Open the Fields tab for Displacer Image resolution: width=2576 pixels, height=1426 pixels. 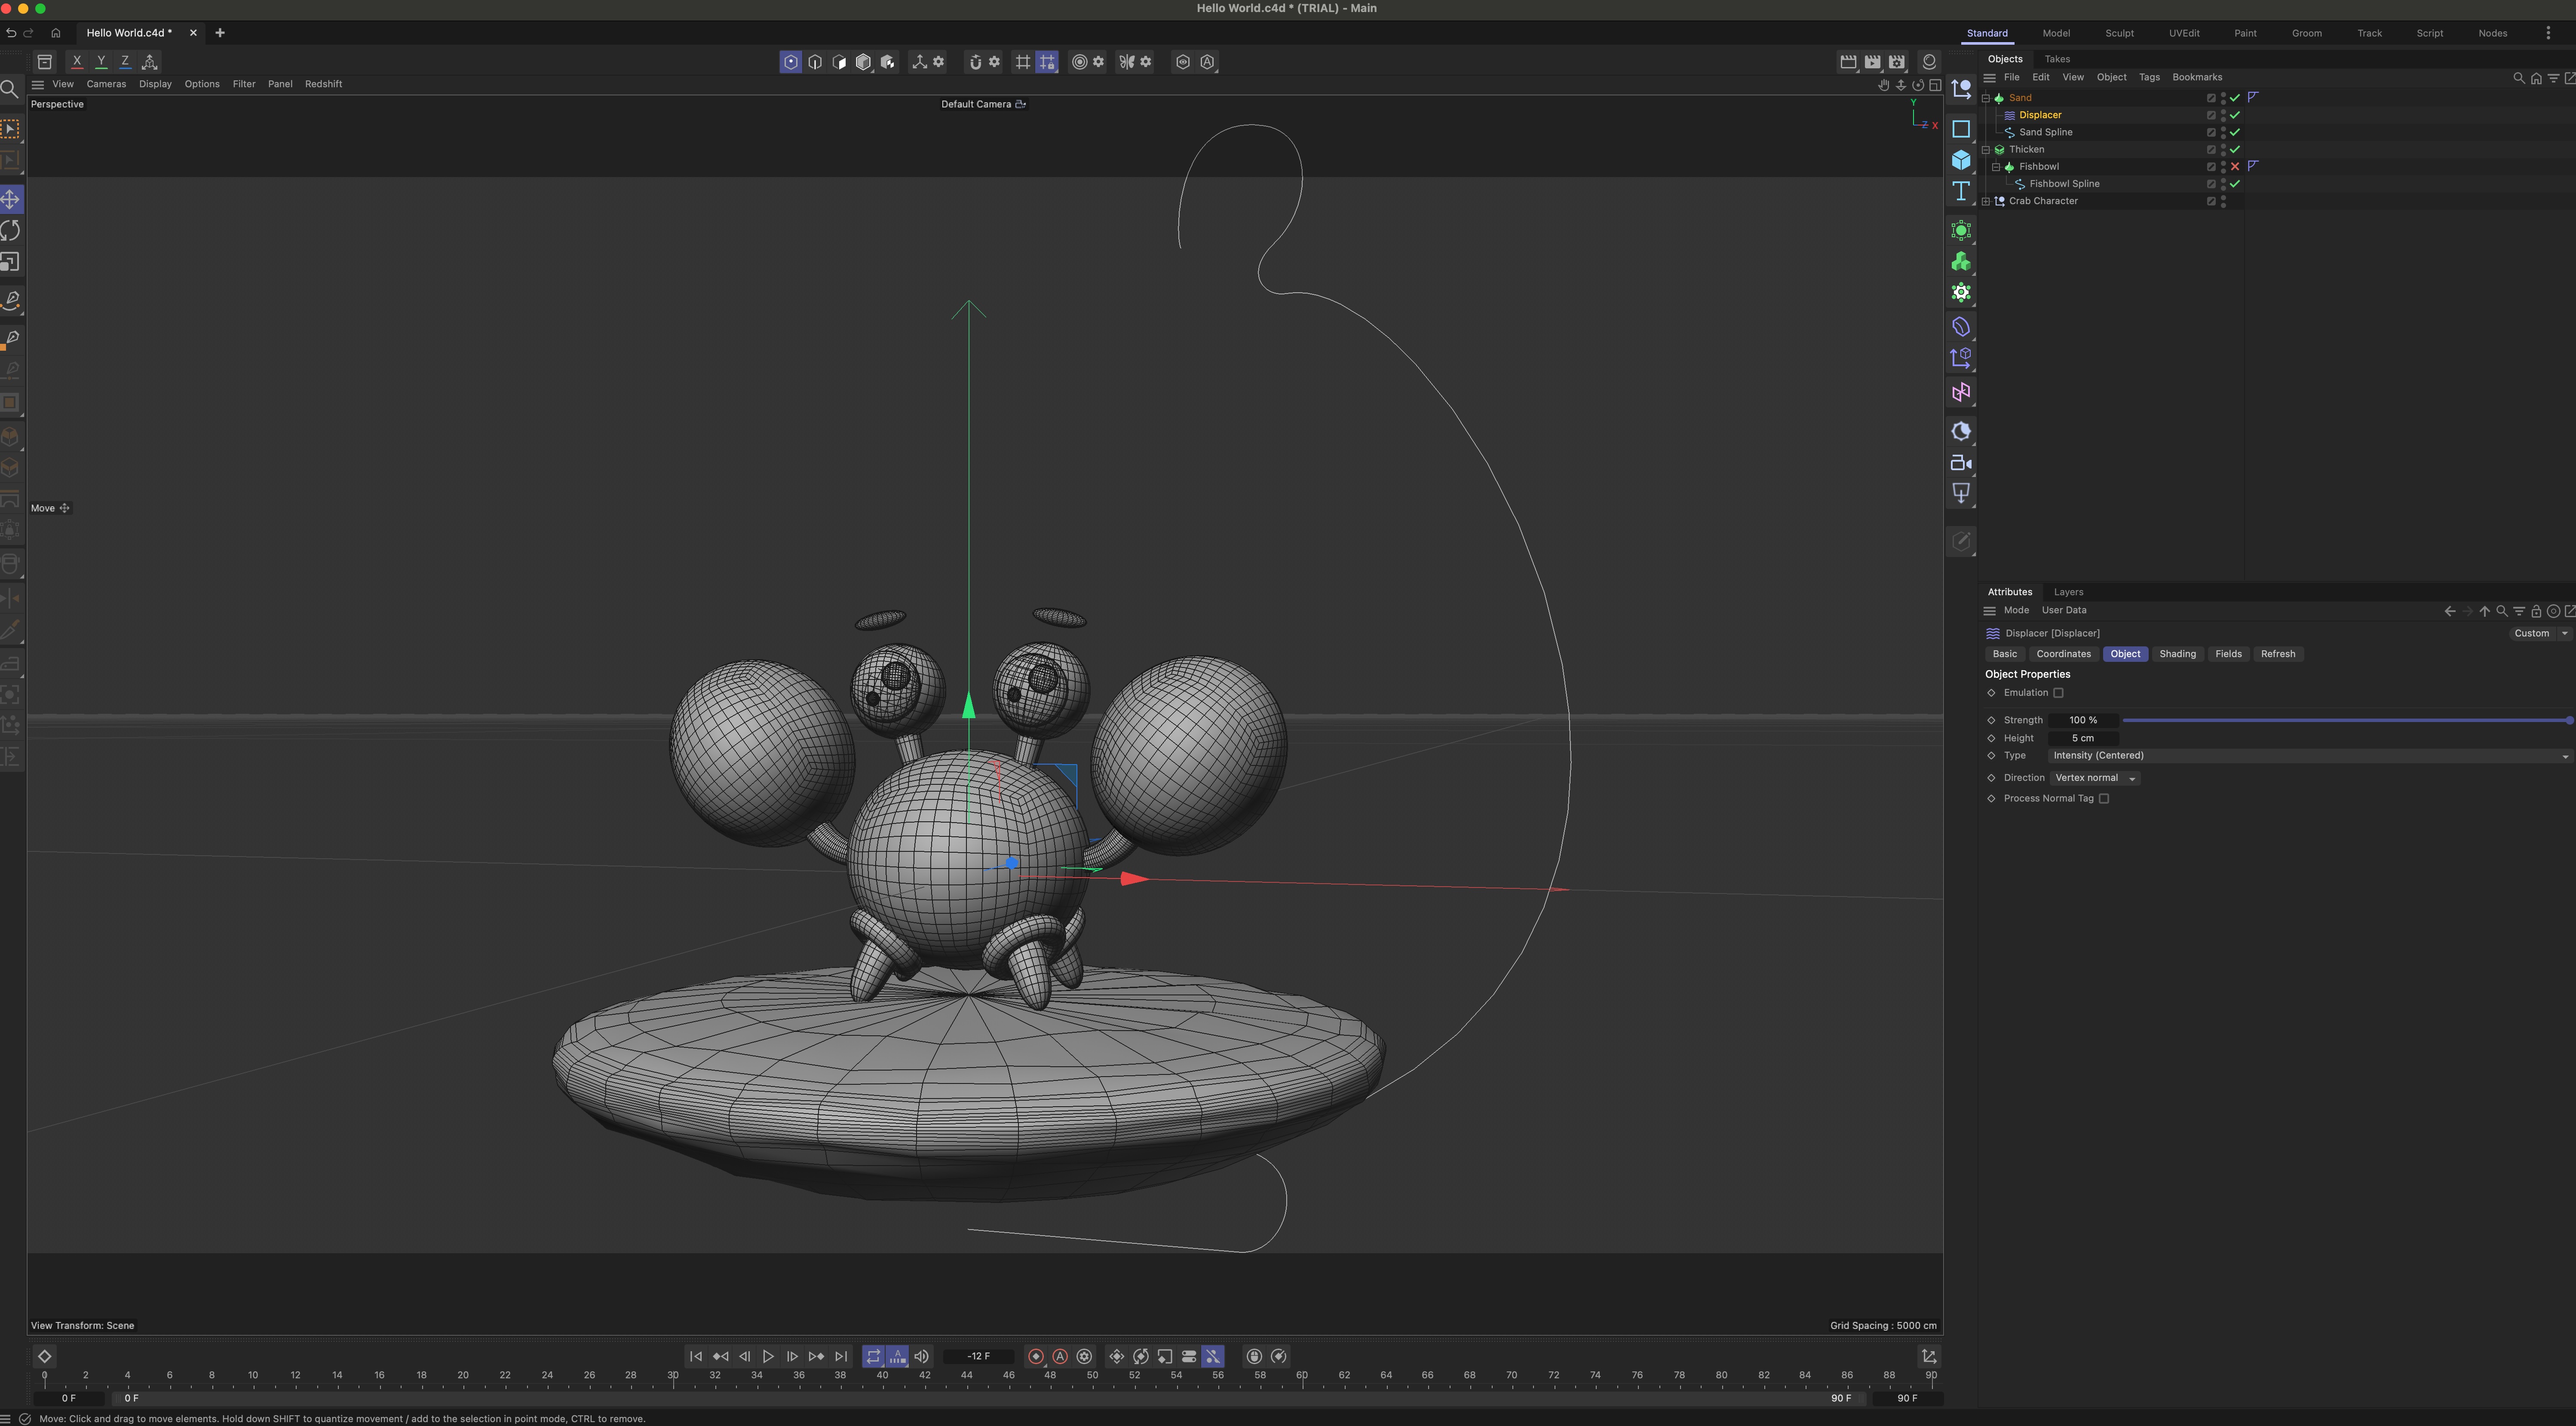(x=2228, y=654)
